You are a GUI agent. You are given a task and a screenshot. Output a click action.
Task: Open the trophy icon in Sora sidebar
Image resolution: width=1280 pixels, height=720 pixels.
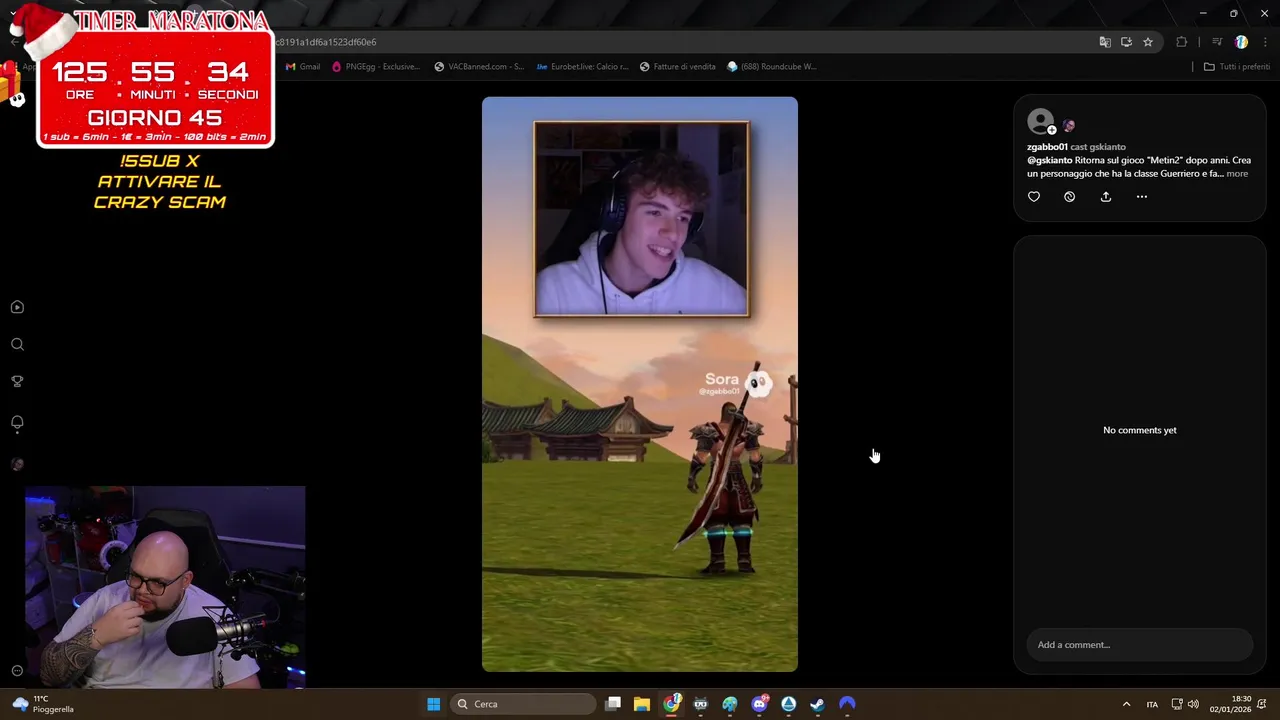(x=17, y=381)
